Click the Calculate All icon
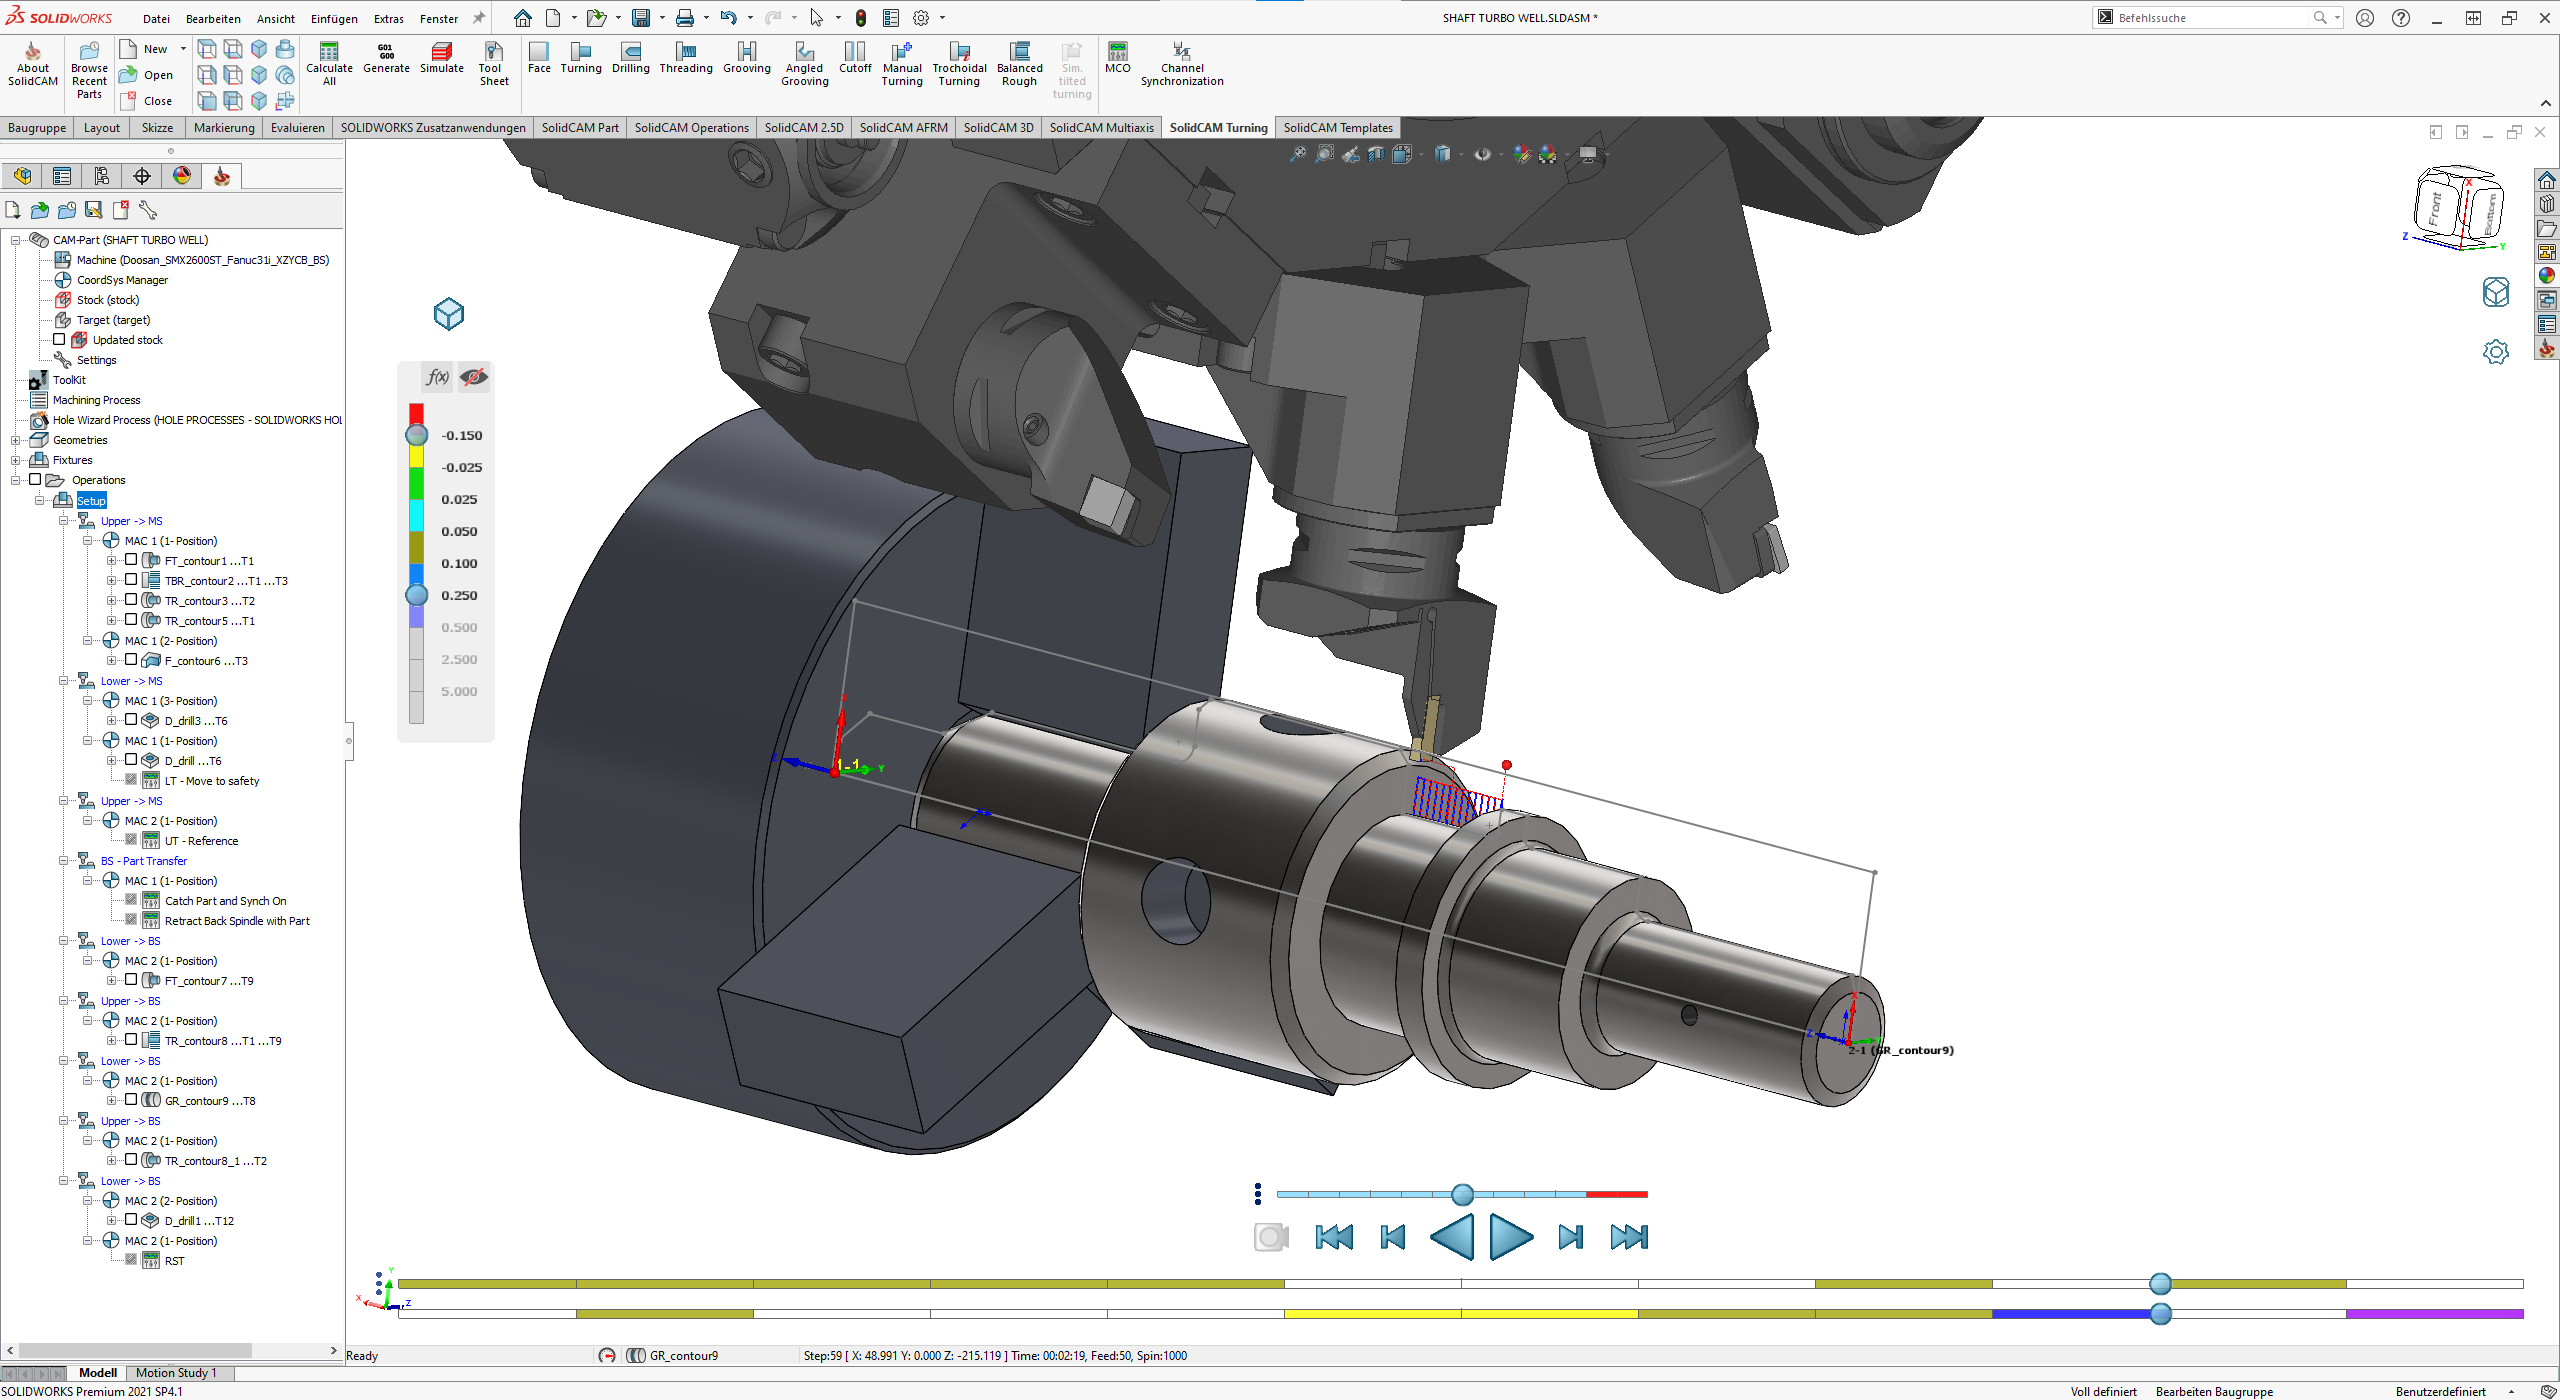The width and height of the screenshot is (2560, 1400). (329, 64)
